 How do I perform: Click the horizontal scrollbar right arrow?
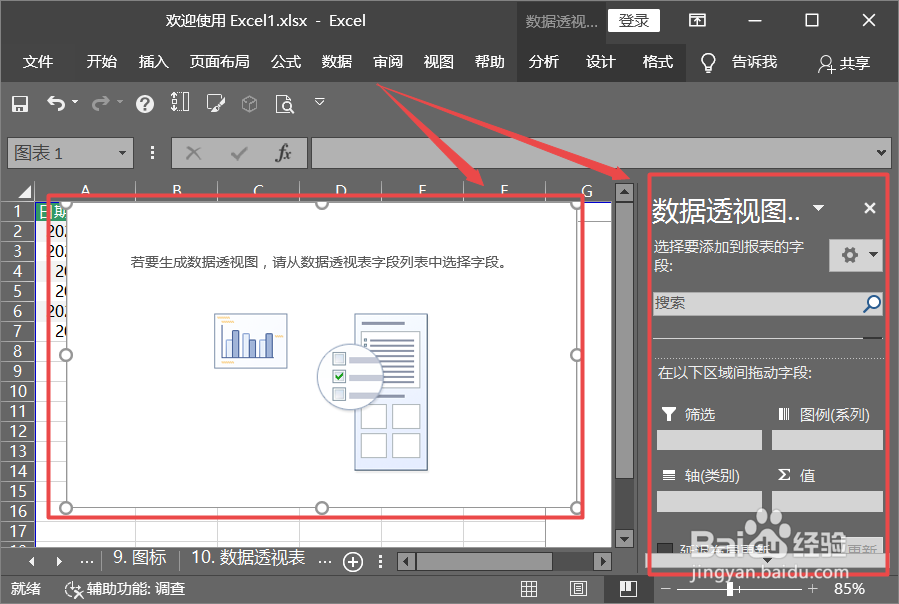601,561
